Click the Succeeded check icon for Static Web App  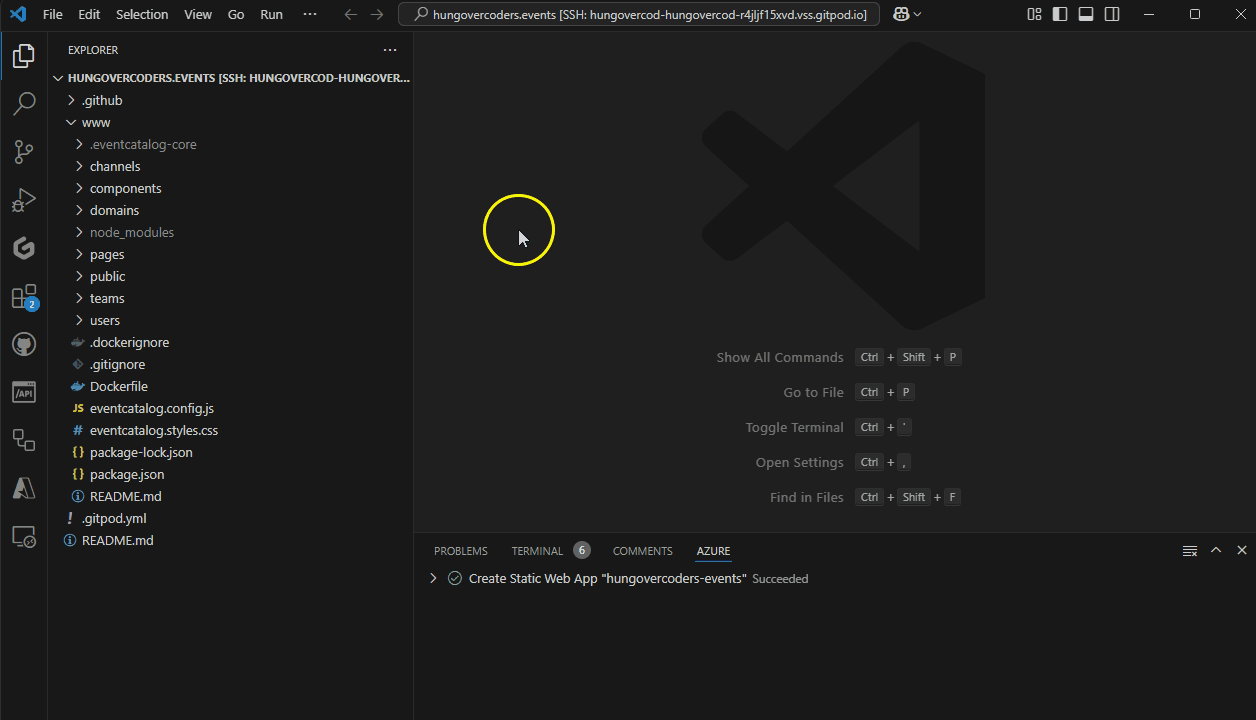[455, 578]
